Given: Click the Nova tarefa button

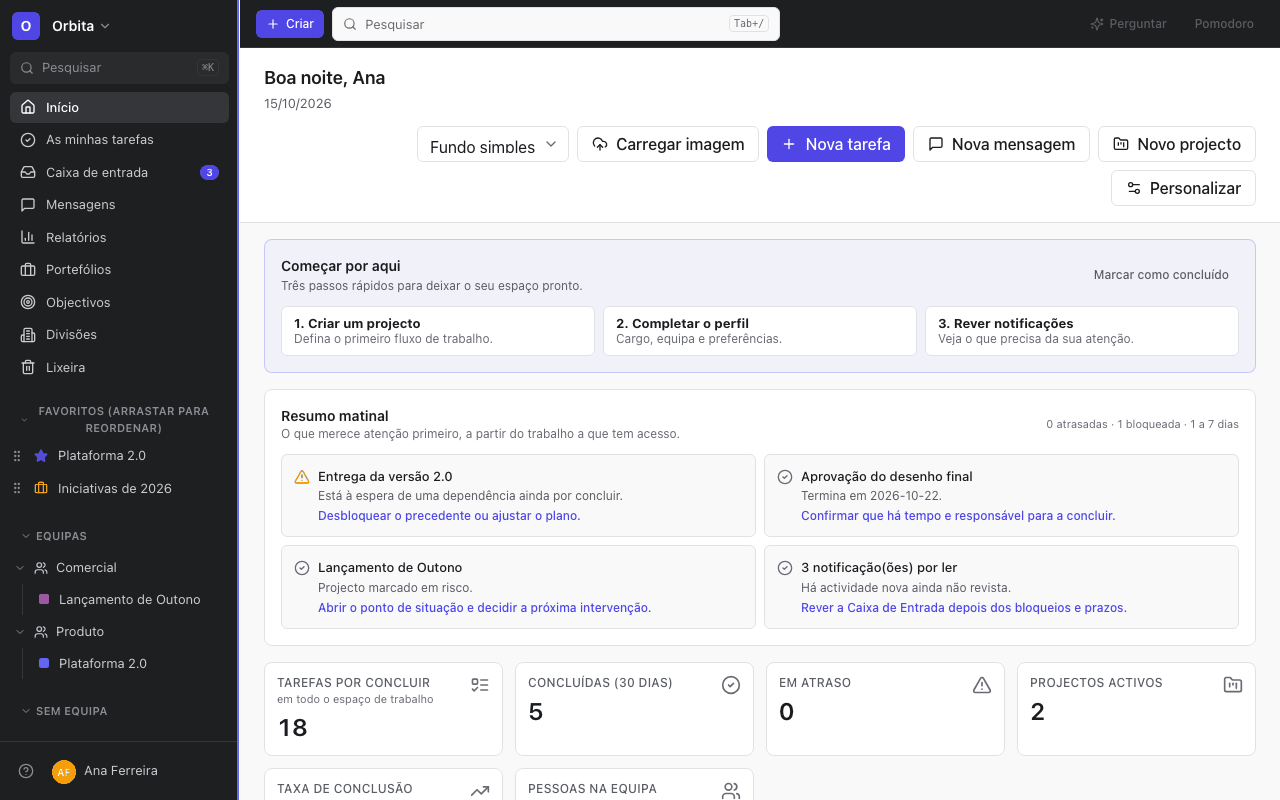Looking at the screenshot, I should (x=836, y=144).
